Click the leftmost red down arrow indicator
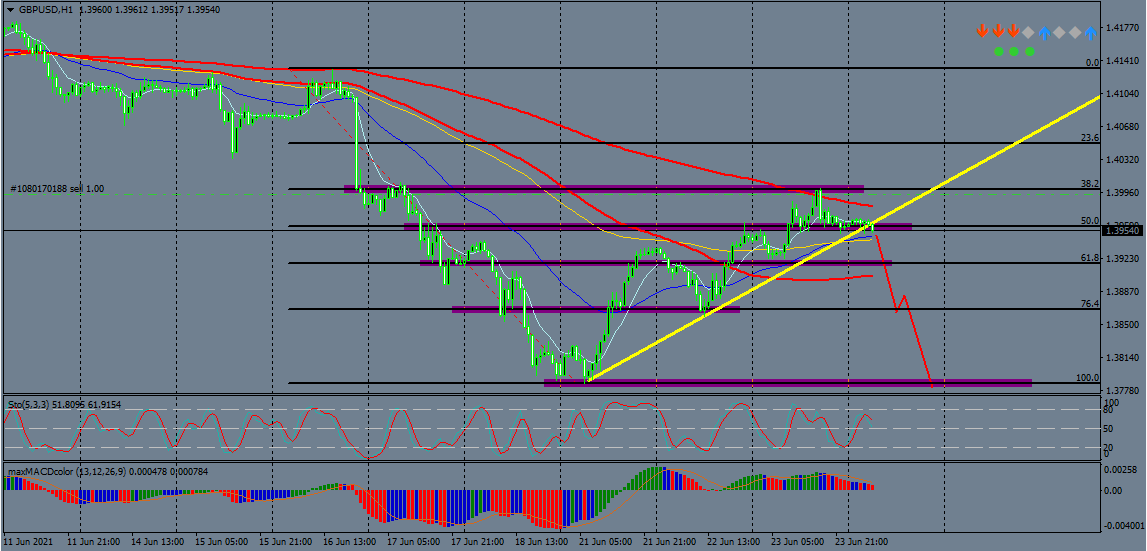The image size is (1147, 551). (982, 32)
